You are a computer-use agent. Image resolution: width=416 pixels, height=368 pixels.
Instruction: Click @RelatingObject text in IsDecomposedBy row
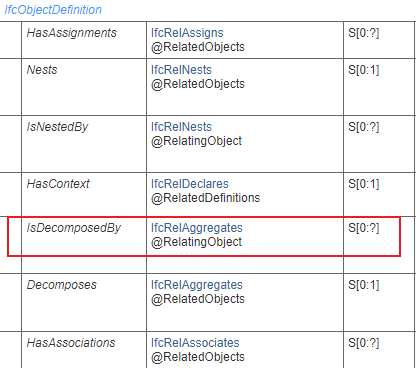pos(196,242)
